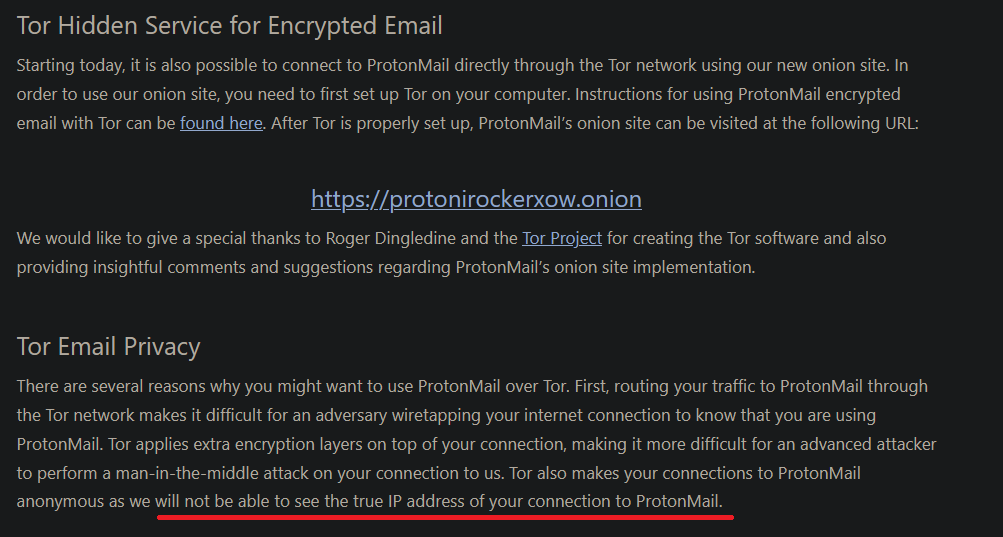Click the red underline mark beneath the text
This screenshot has height=537, width=1003.
445,517
